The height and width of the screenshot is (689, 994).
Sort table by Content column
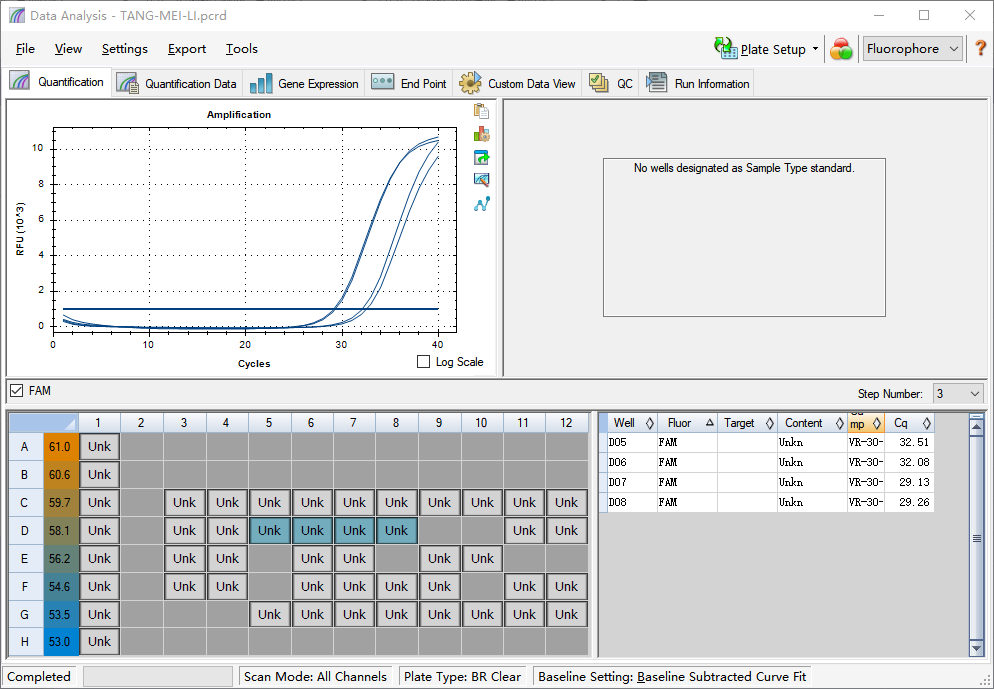[812, 423]
